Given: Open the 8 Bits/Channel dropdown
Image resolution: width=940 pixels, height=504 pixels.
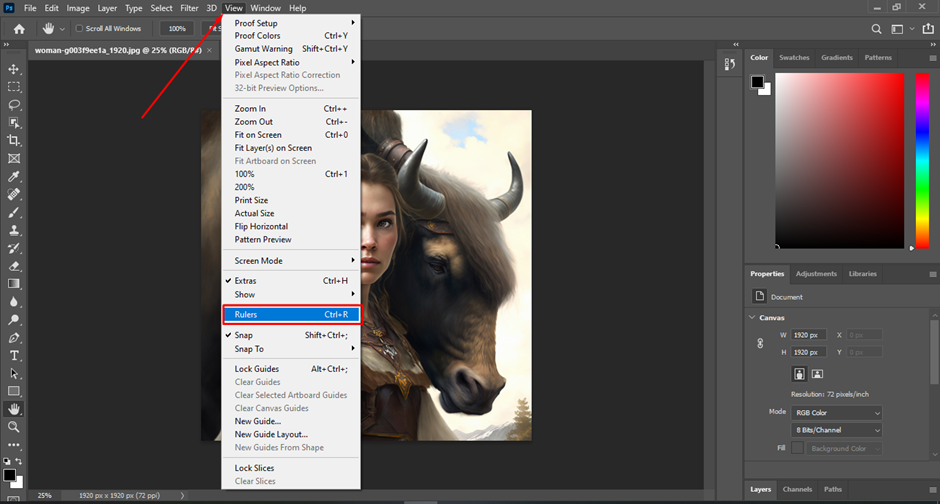Looking at the screenshot, I should click(837, 430).
